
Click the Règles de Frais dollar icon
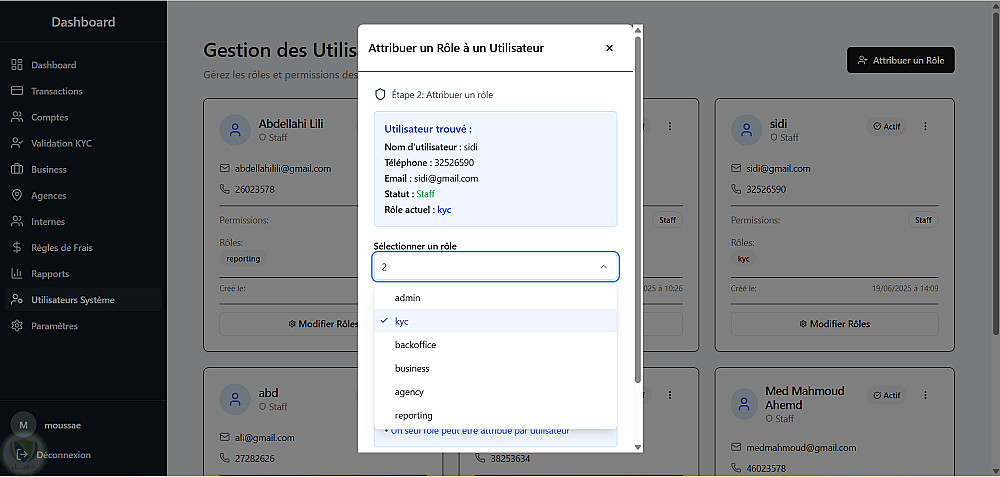17,248
